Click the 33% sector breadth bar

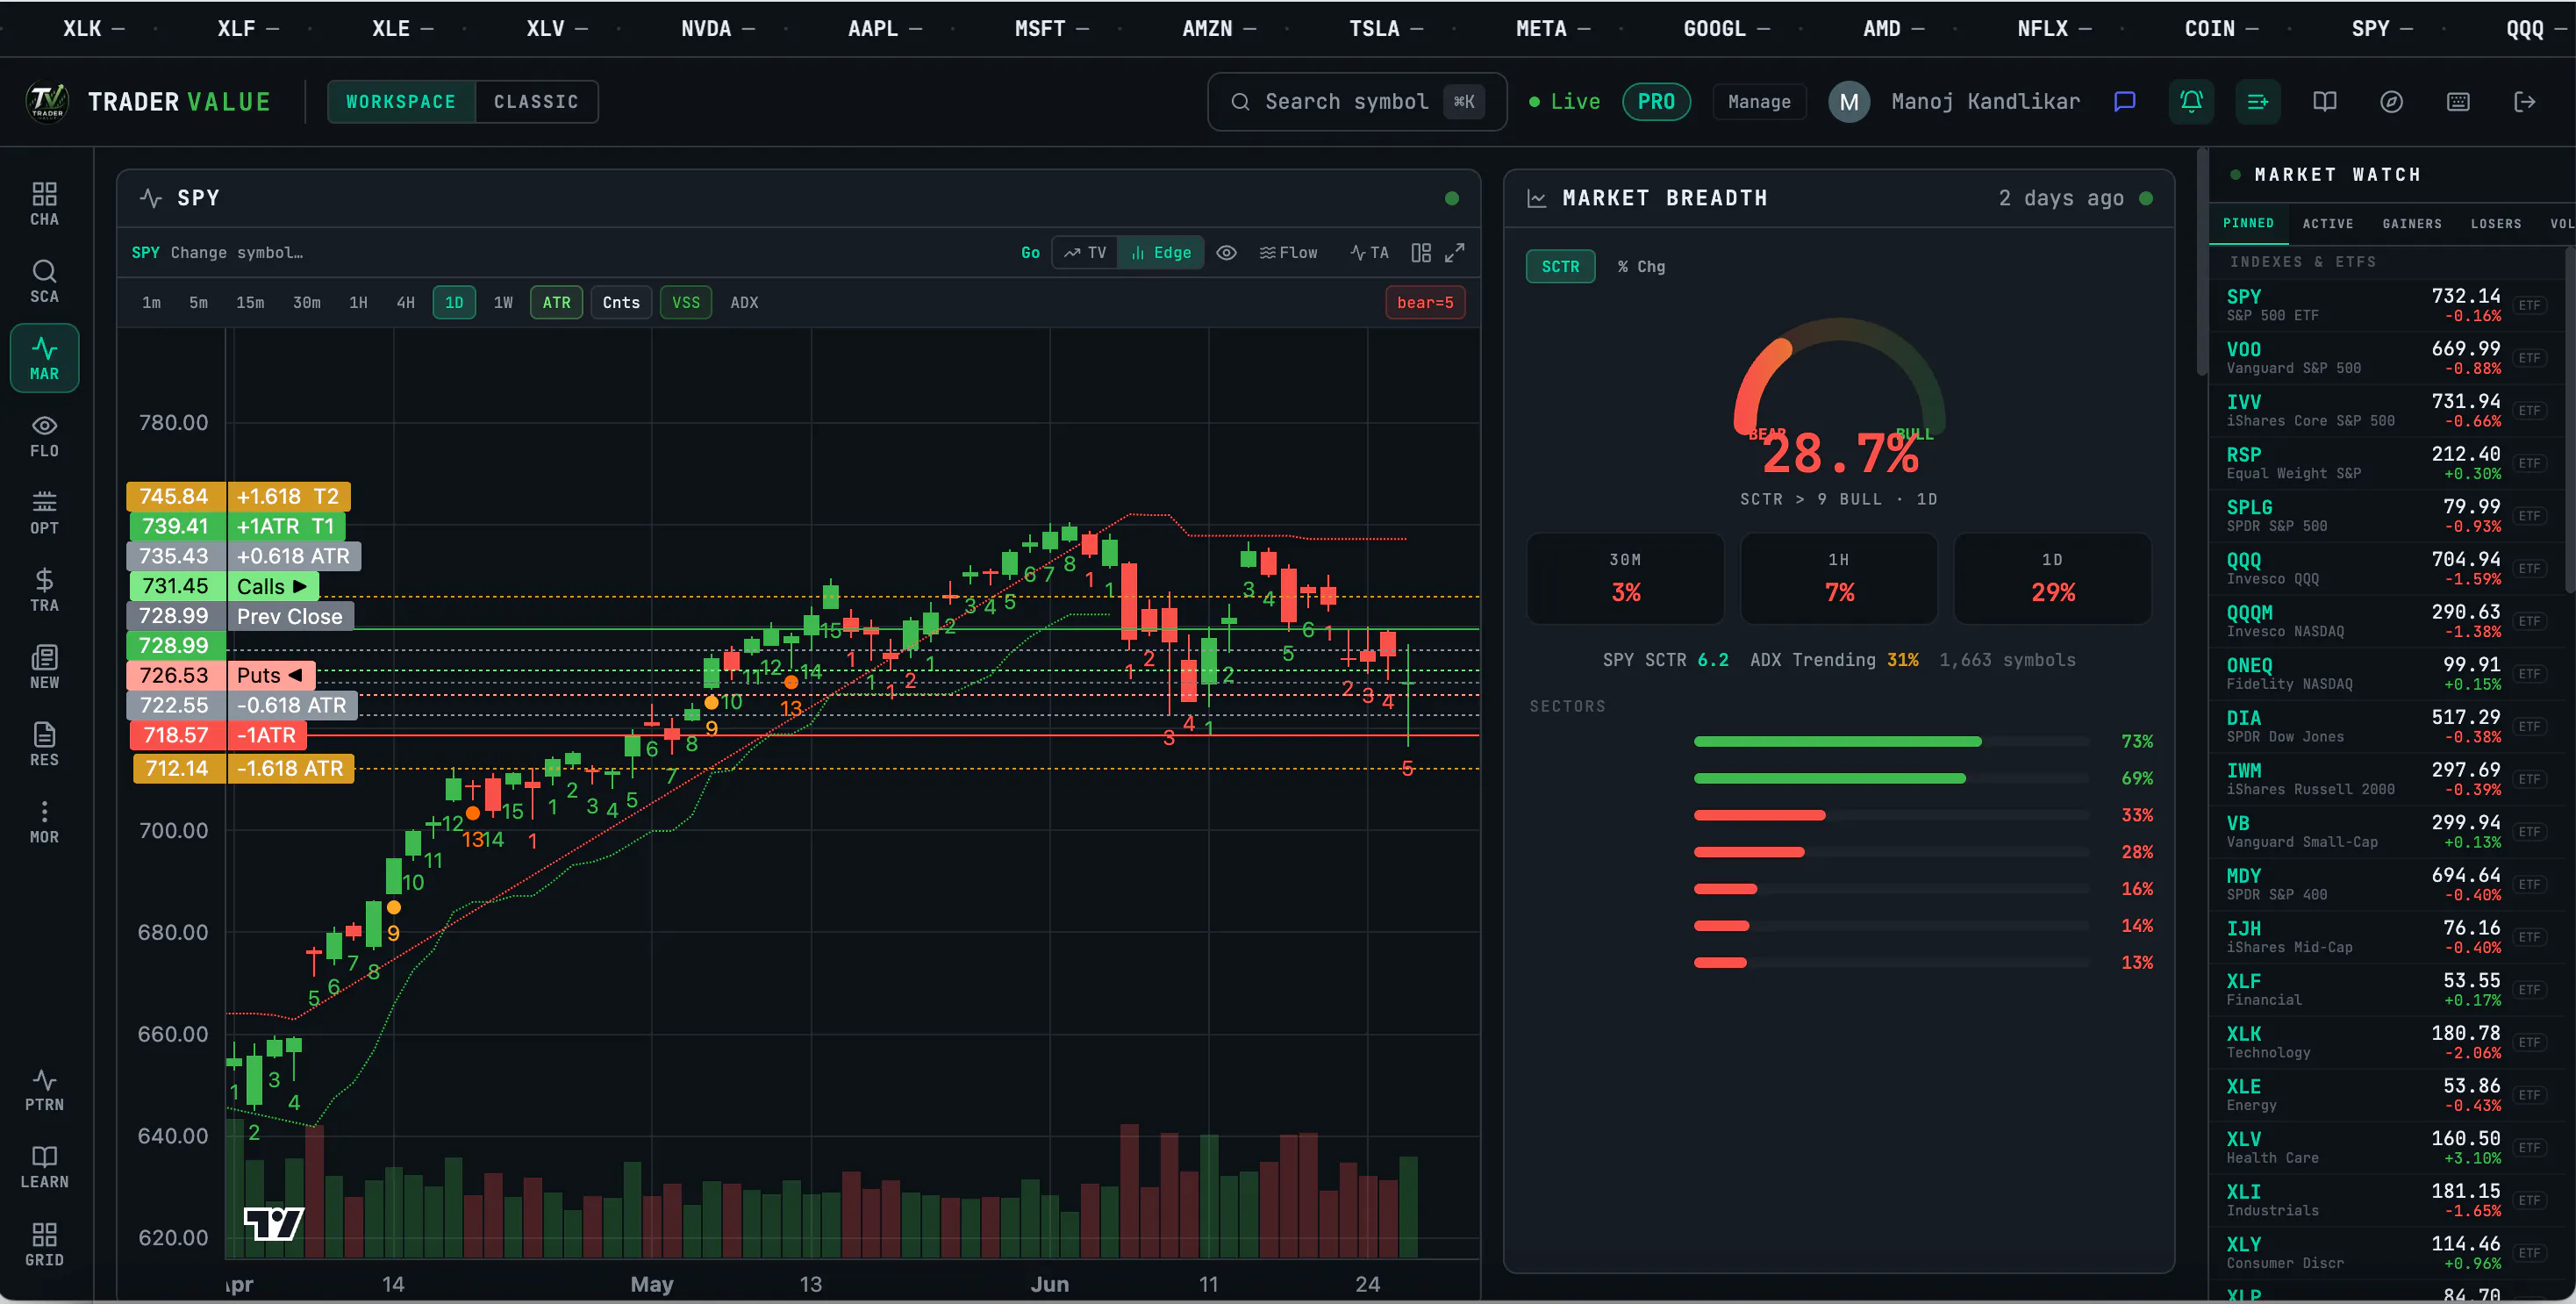click(x=1892, y=815)
